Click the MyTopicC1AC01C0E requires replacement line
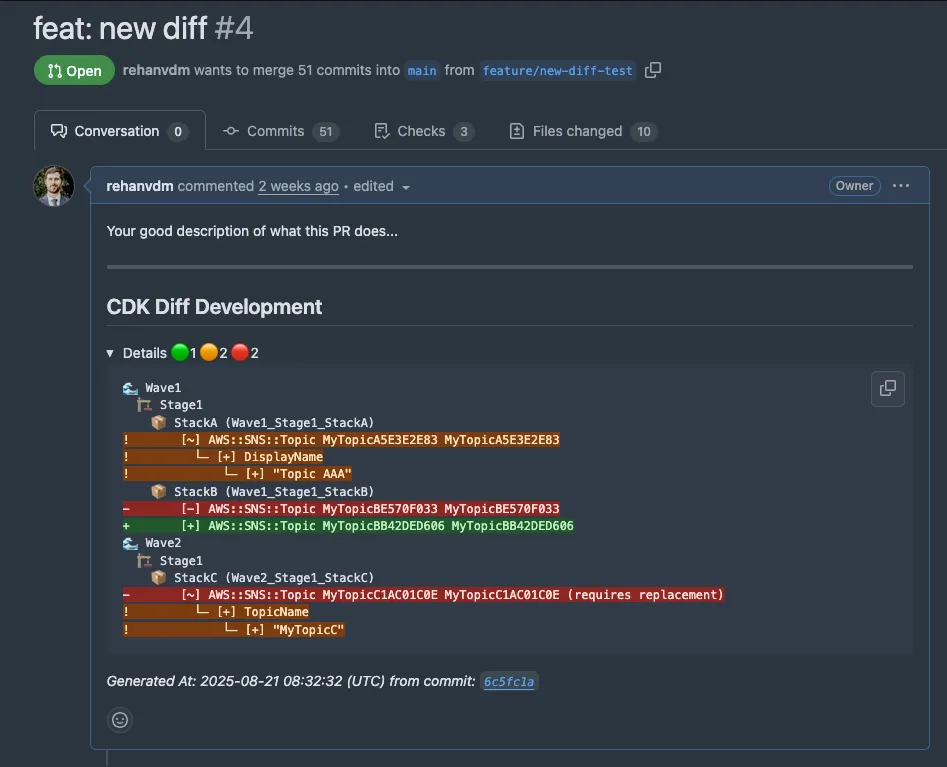947x767 pixels. tap(423, 595)
